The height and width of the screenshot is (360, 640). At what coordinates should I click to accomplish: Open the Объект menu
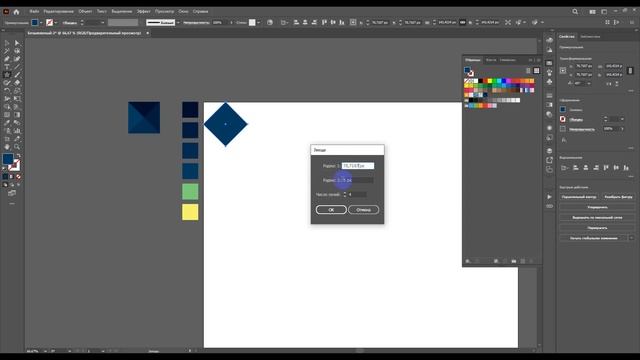tap(85, 11)
